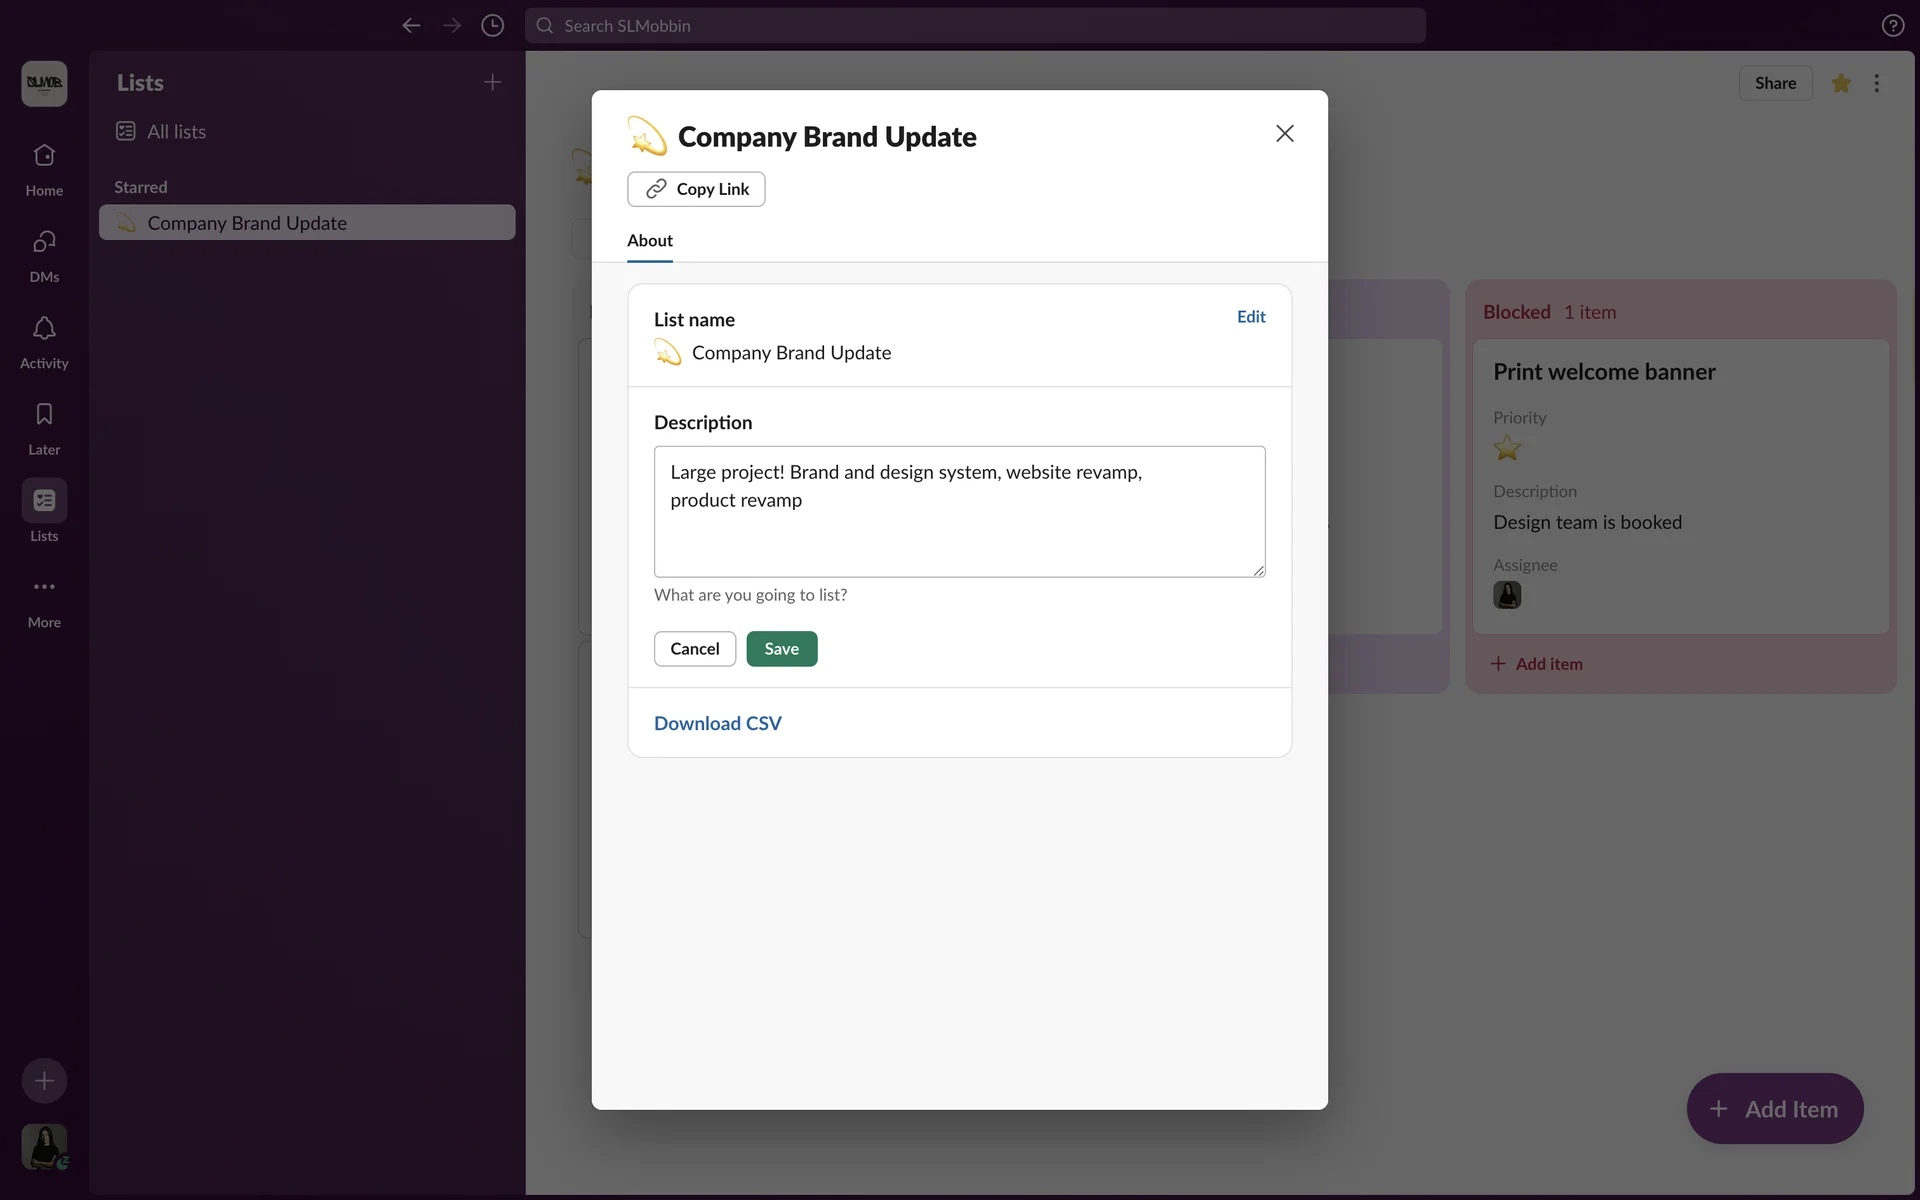
Task: Click the Edit link for List name
Action: (1250, 317)
